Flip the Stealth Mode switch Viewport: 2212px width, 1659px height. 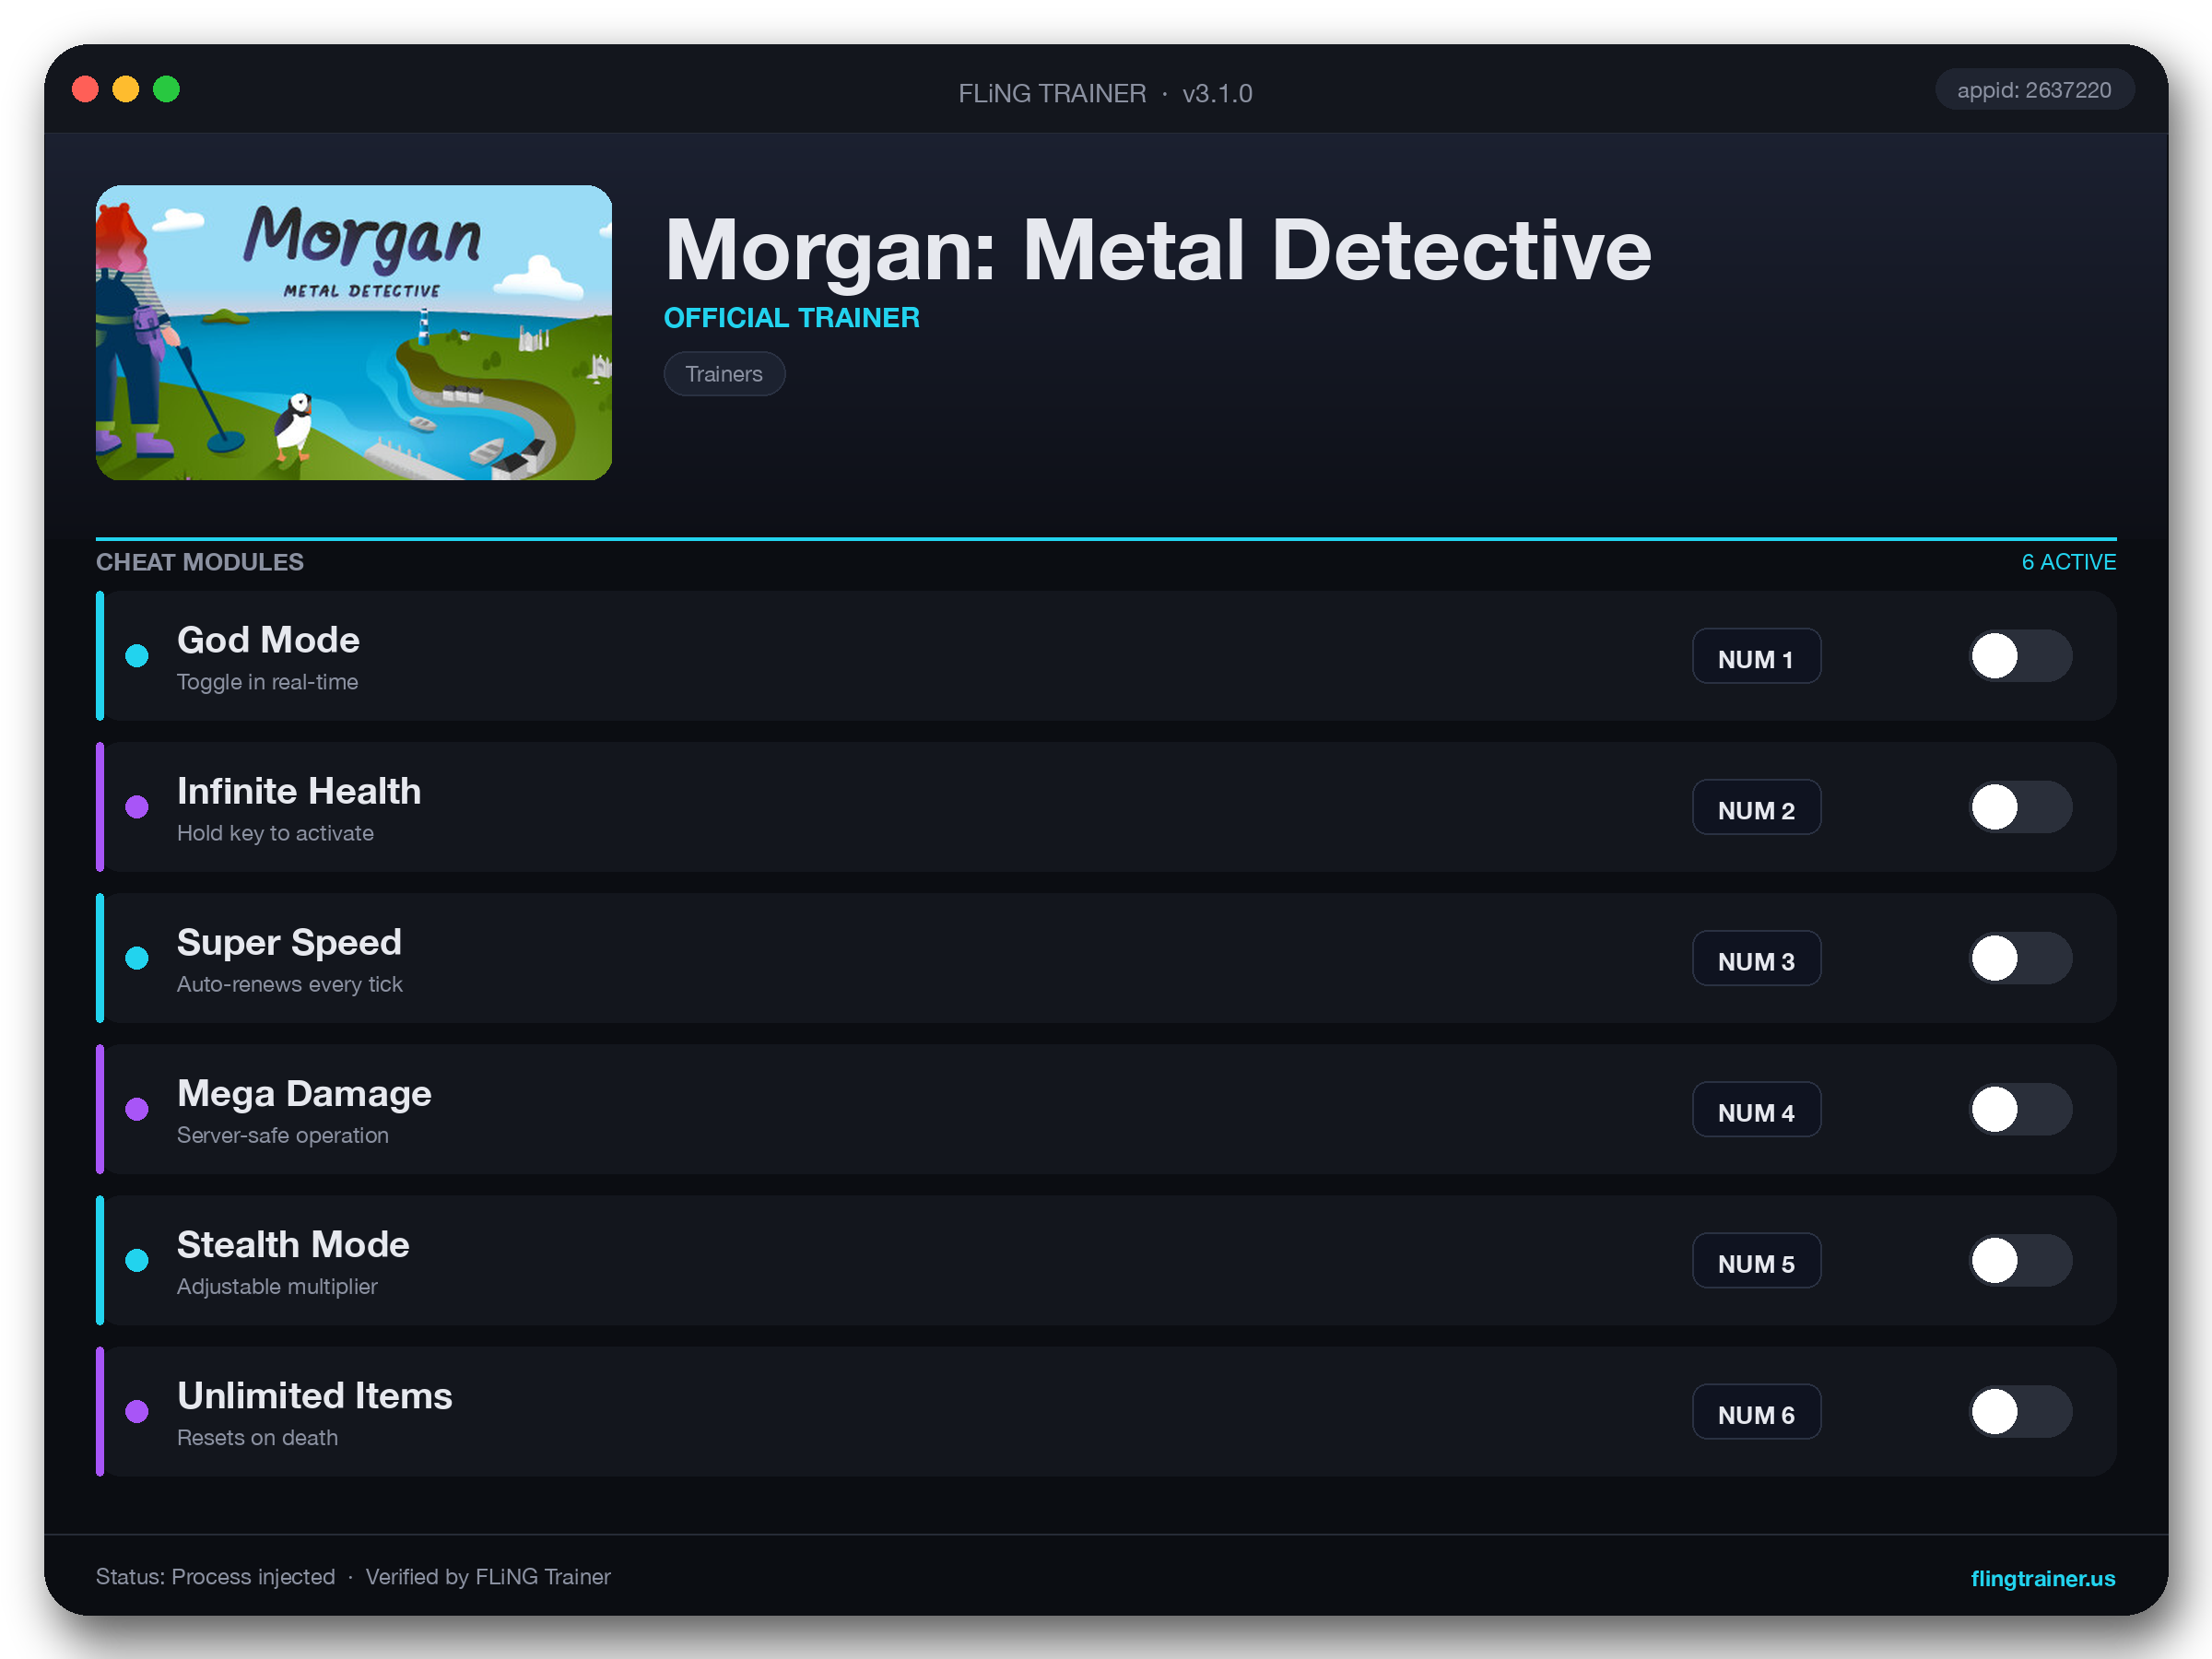[x=2020, y=1260]
